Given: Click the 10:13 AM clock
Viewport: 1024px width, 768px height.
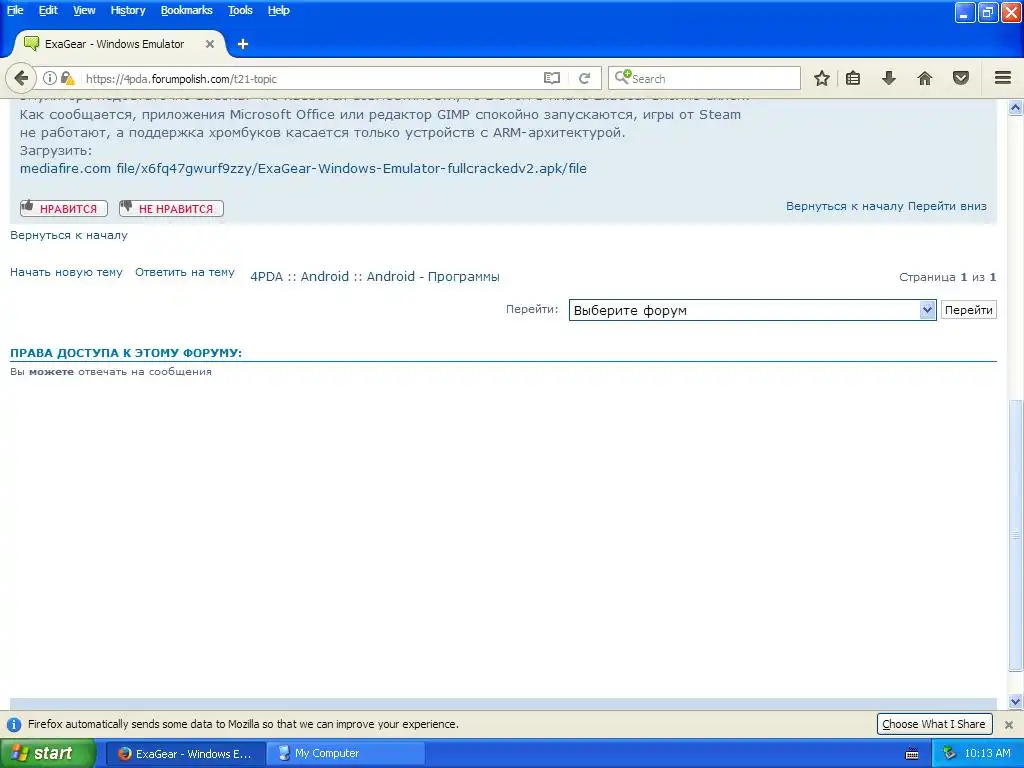Looking at the screenshot, I should (987, 754).
